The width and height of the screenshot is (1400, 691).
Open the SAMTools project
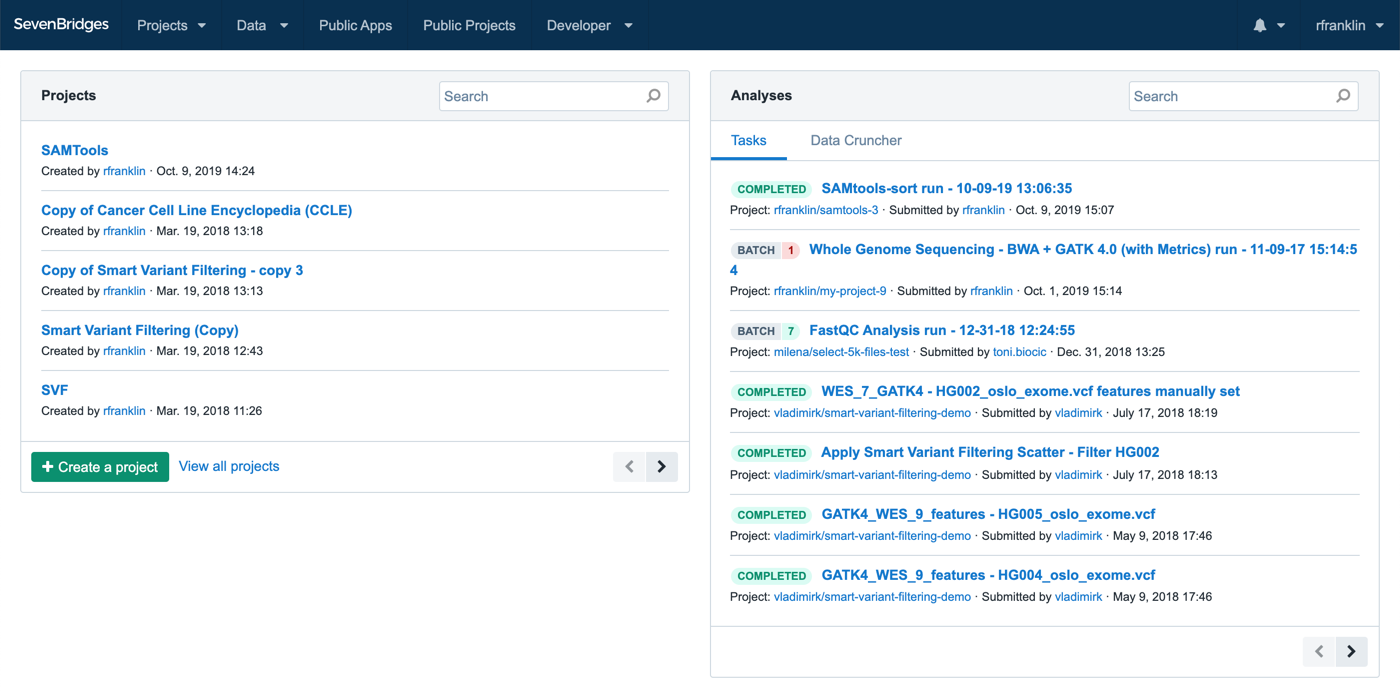click(x=75, y=150)
